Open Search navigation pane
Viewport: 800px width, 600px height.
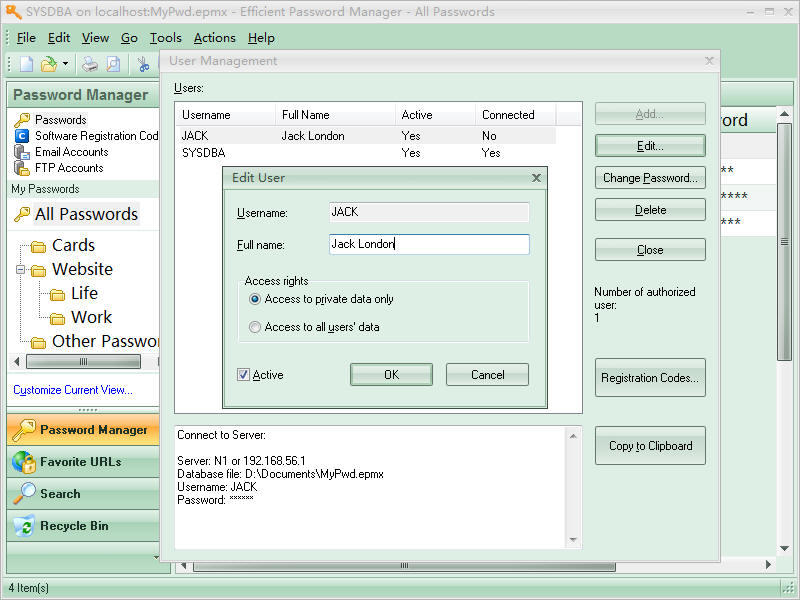click(83, 494)
